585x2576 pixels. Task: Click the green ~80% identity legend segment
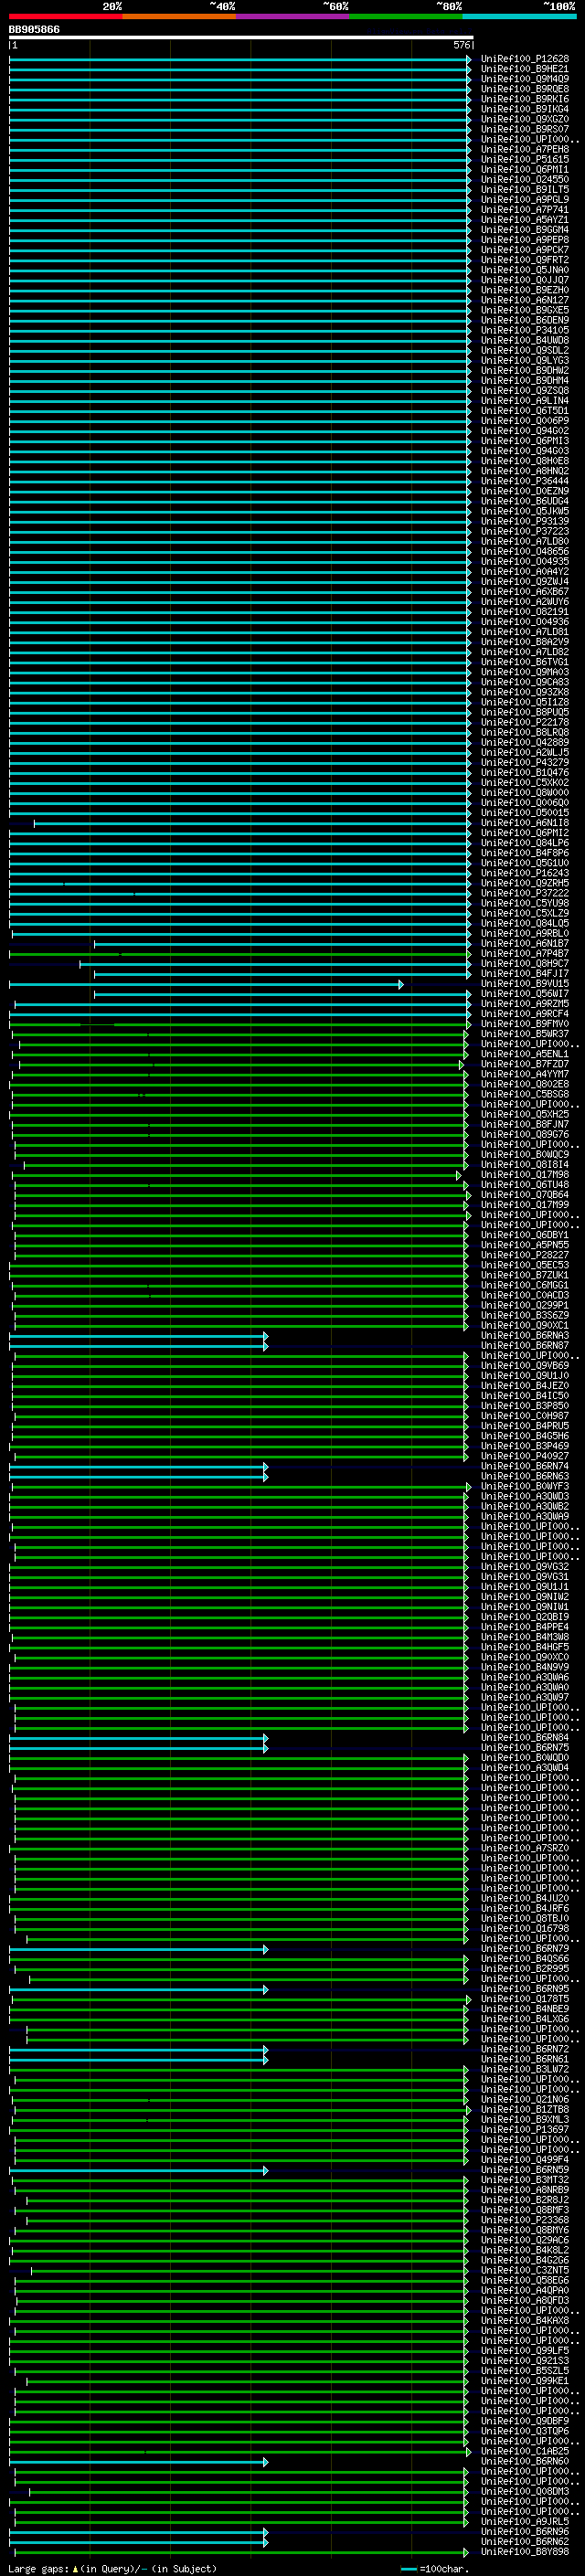[x=406, y=16]
